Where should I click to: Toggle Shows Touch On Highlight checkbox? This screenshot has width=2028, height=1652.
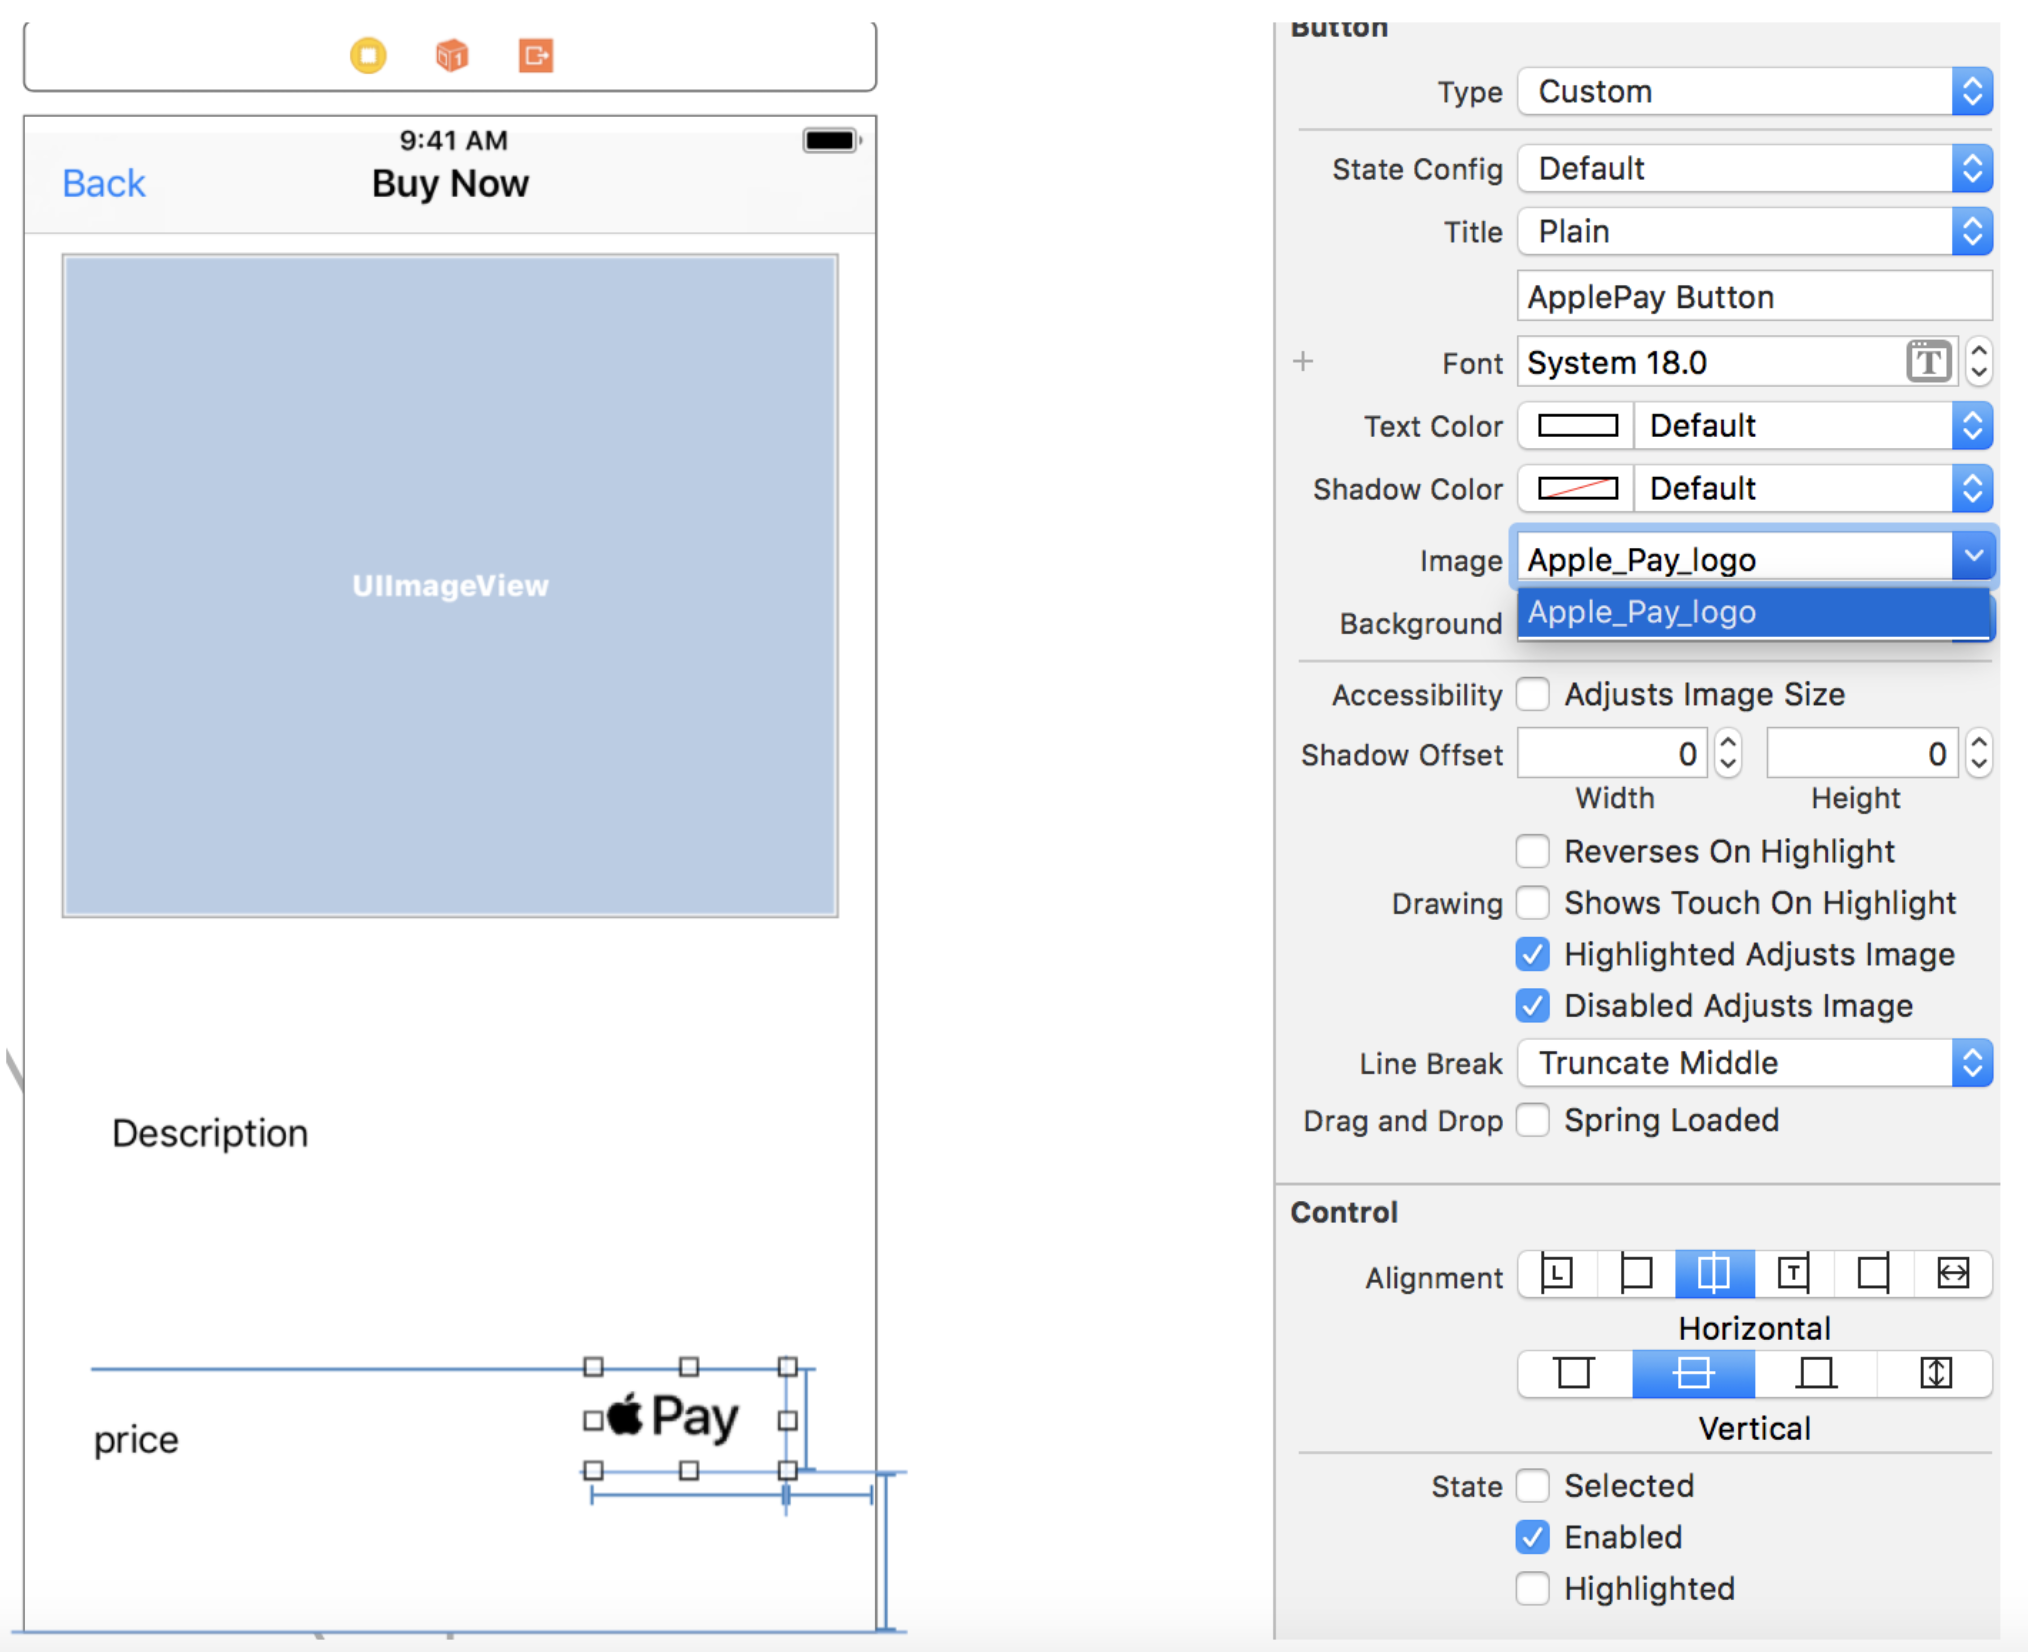point(1532,903)
